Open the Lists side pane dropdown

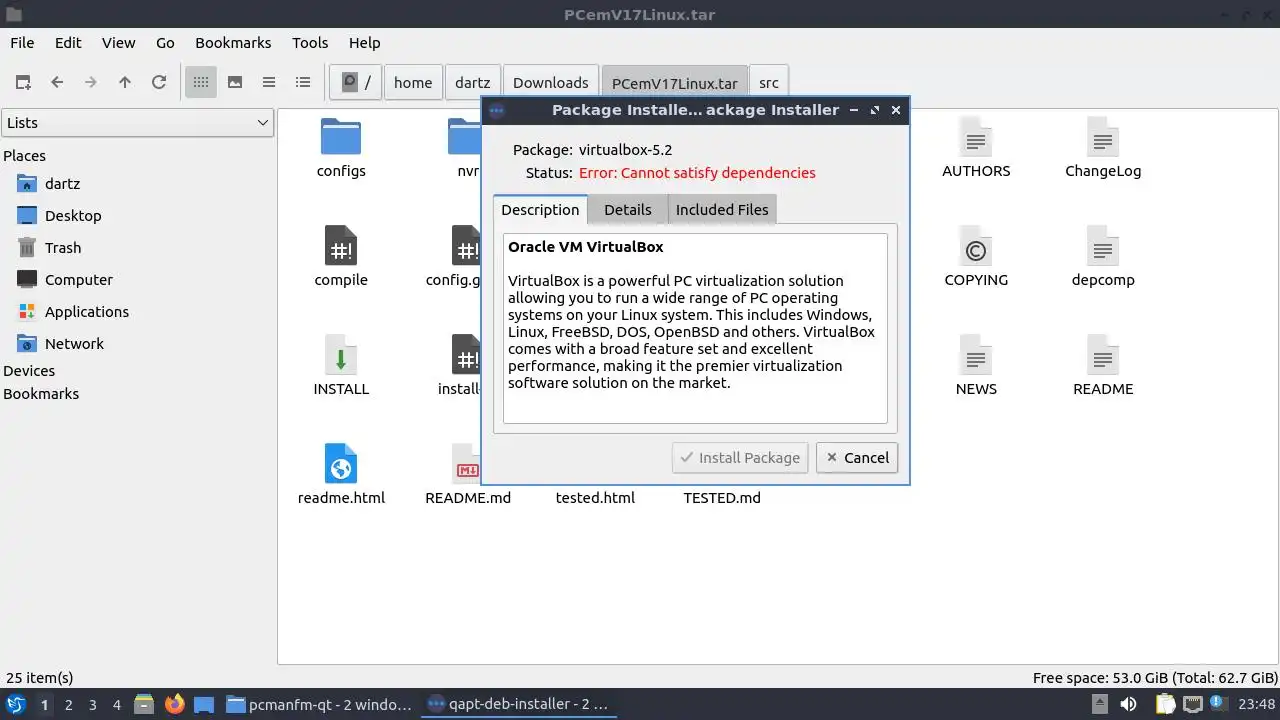tap(137, 123)
